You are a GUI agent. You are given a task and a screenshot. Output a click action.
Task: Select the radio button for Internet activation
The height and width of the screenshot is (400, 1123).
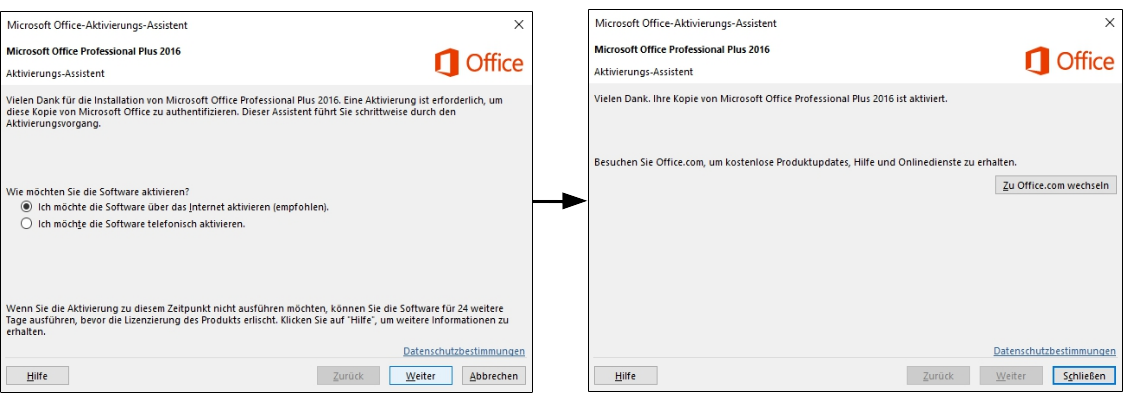click(27, 207)
